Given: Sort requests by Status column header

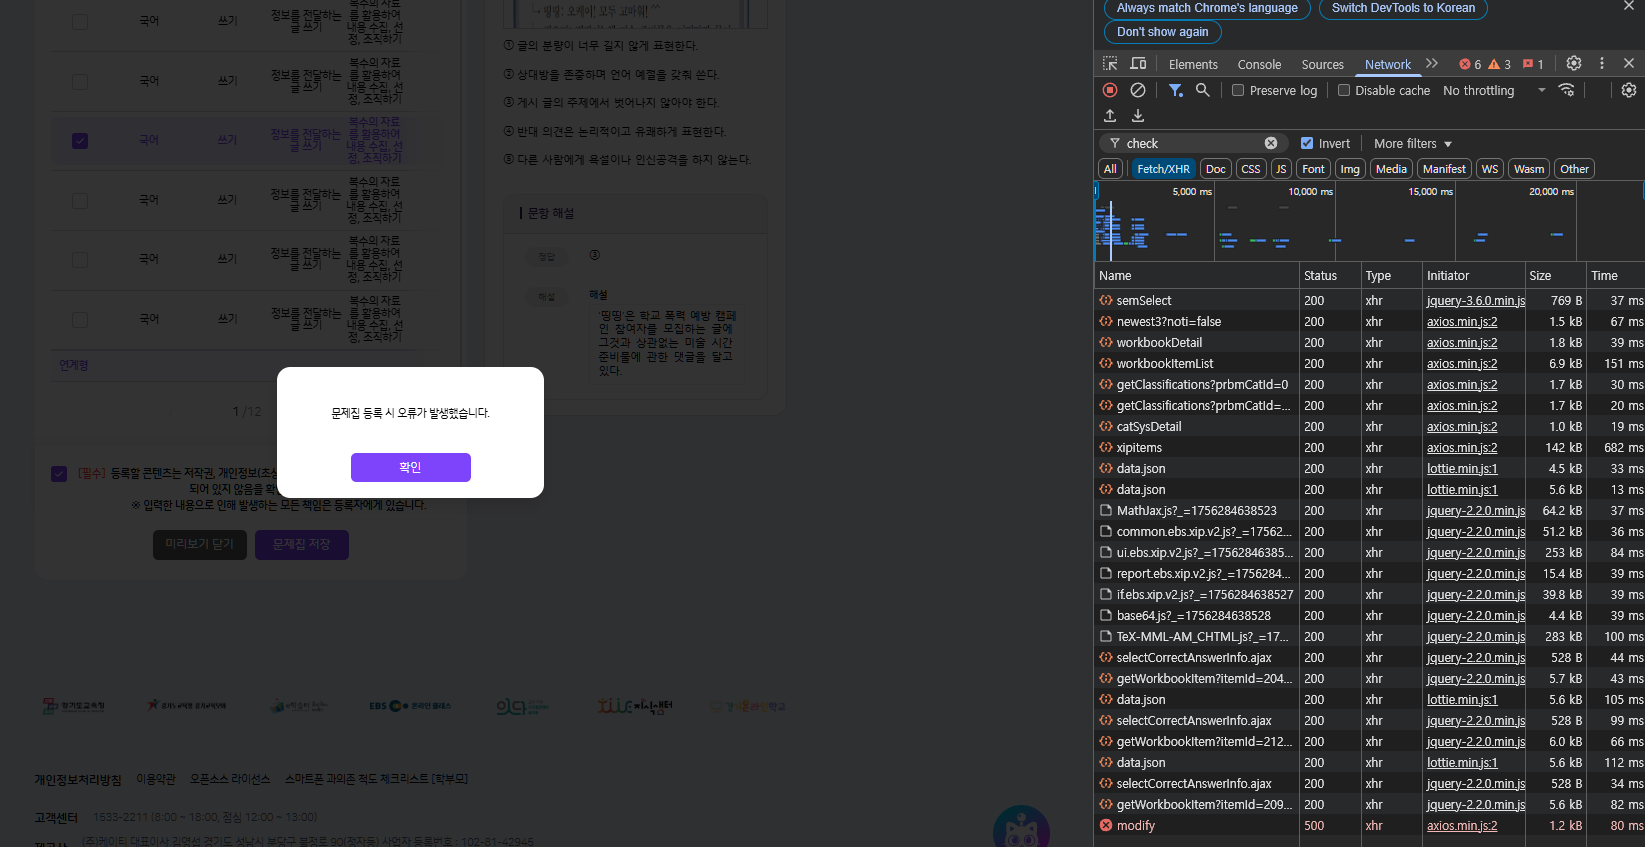Looking at the screenshot, I should click(1329, 275).
